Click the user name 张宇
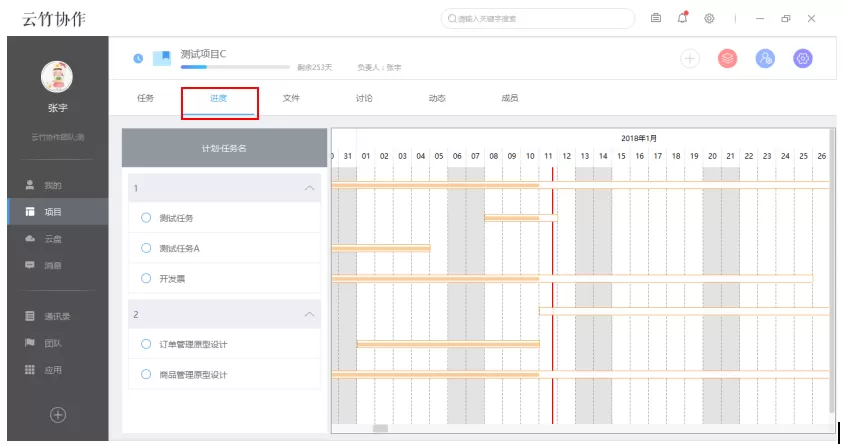Image resolution: width=842 pixels, height=444 pixels. (x=57, y=108)
